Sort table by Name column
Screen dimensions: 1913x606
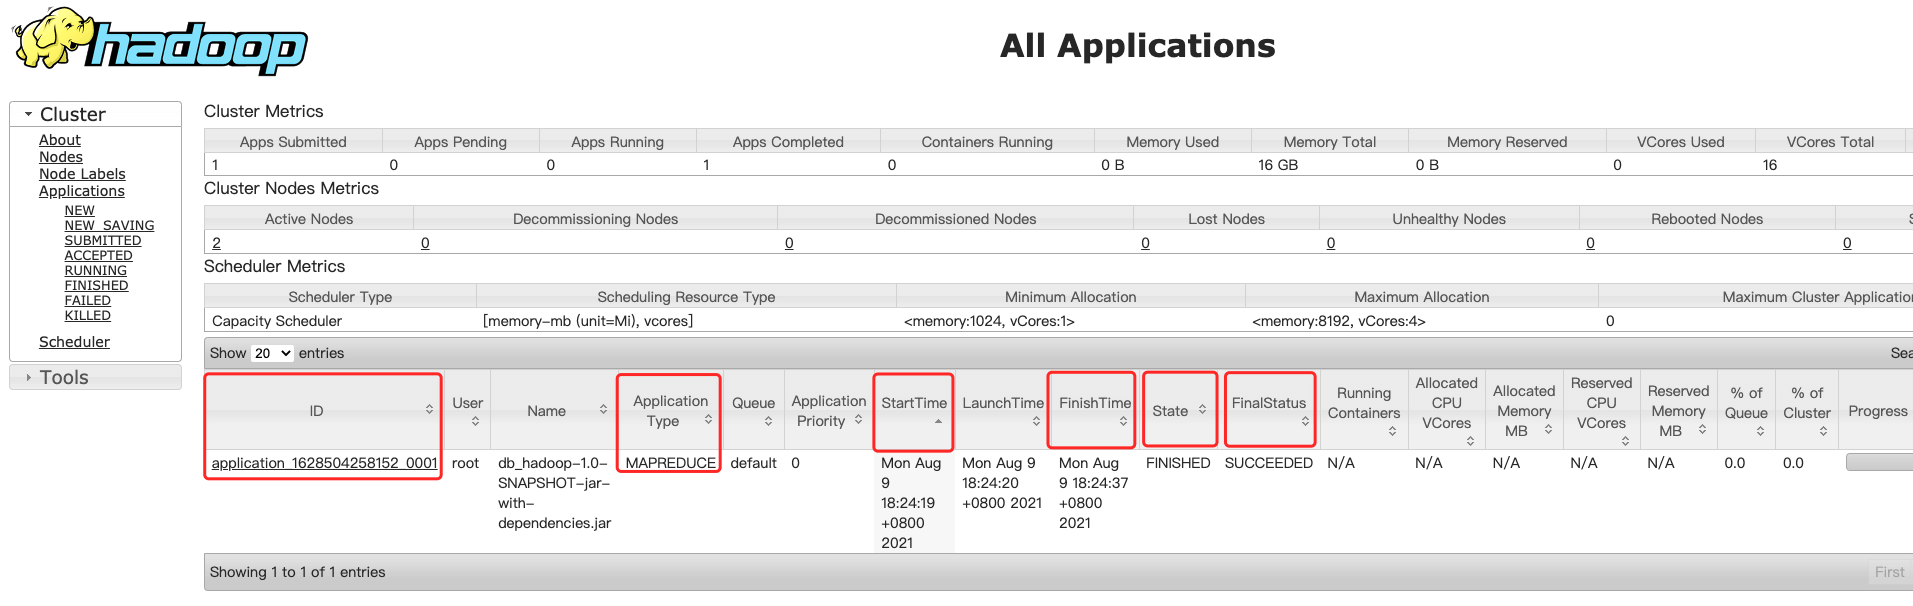point(553,411)
